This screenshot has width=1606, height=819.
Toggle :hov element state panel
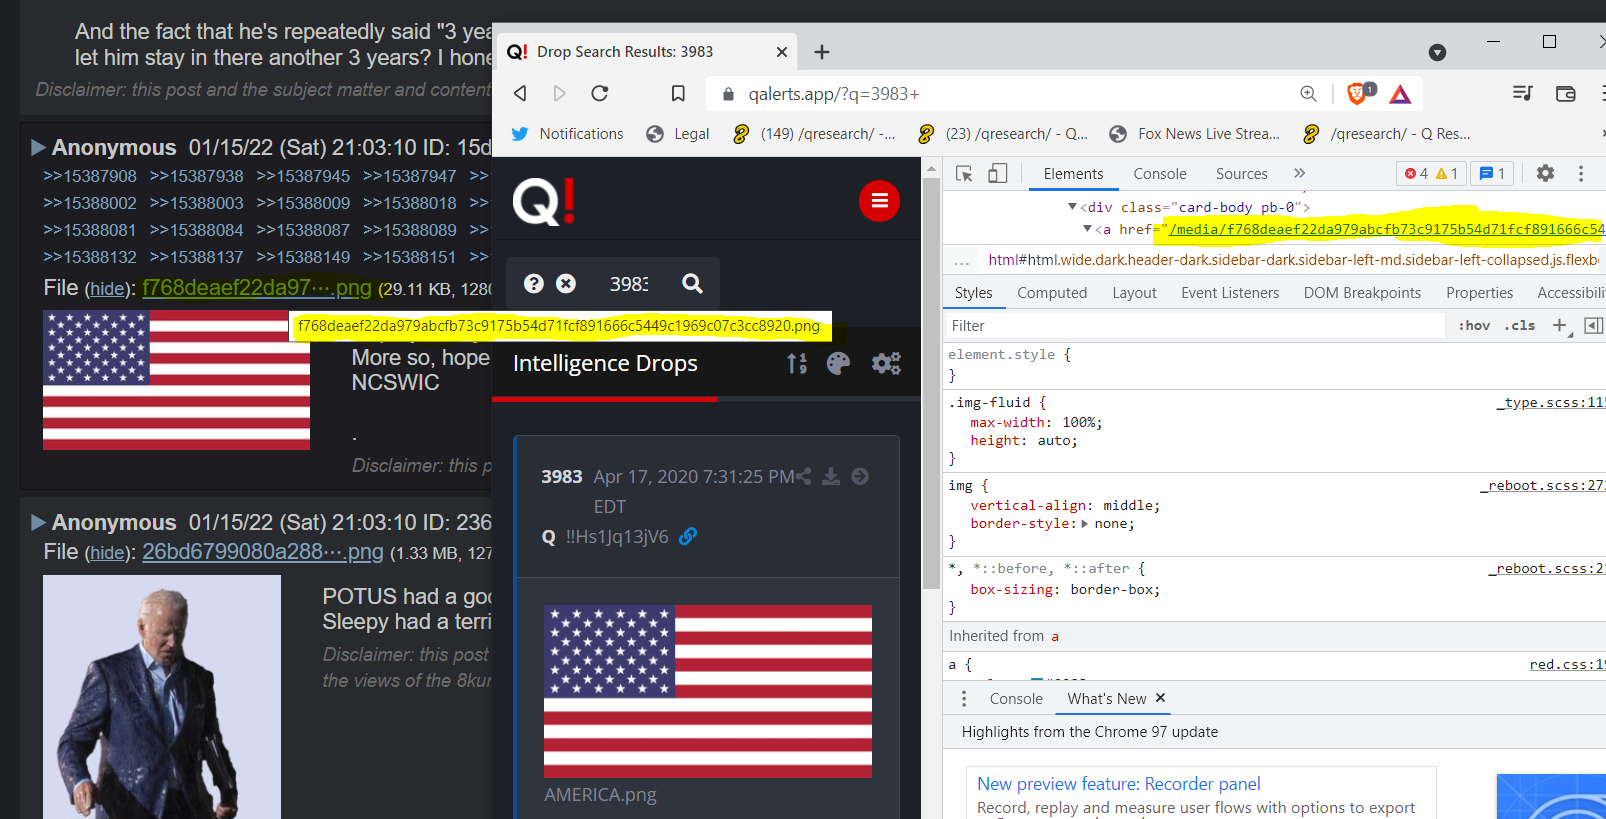[x=1474, y=326]
